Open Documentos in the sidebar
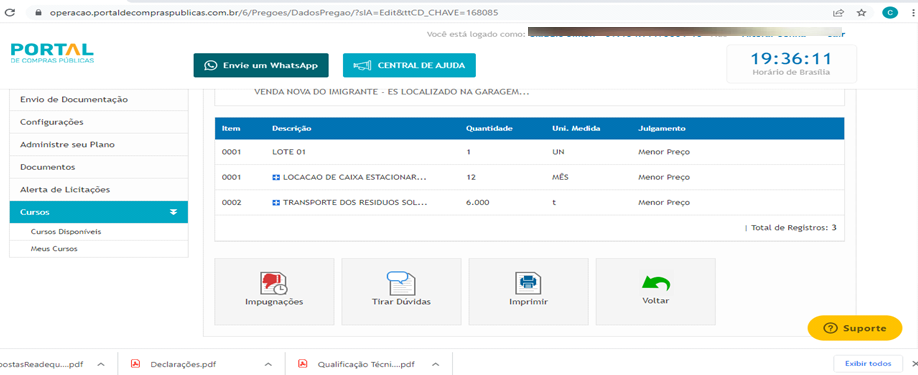918x375 pixels. pos(99,167)
